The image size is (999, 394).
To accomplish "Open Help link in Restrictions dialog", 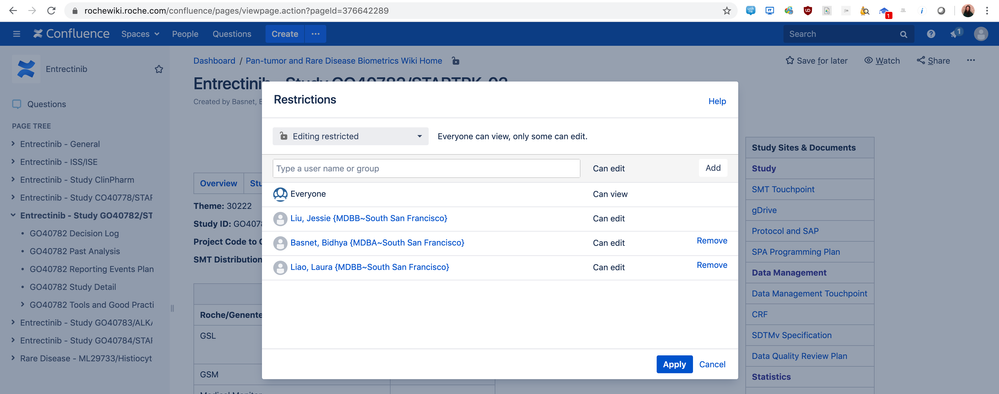I will pos(717,101).
